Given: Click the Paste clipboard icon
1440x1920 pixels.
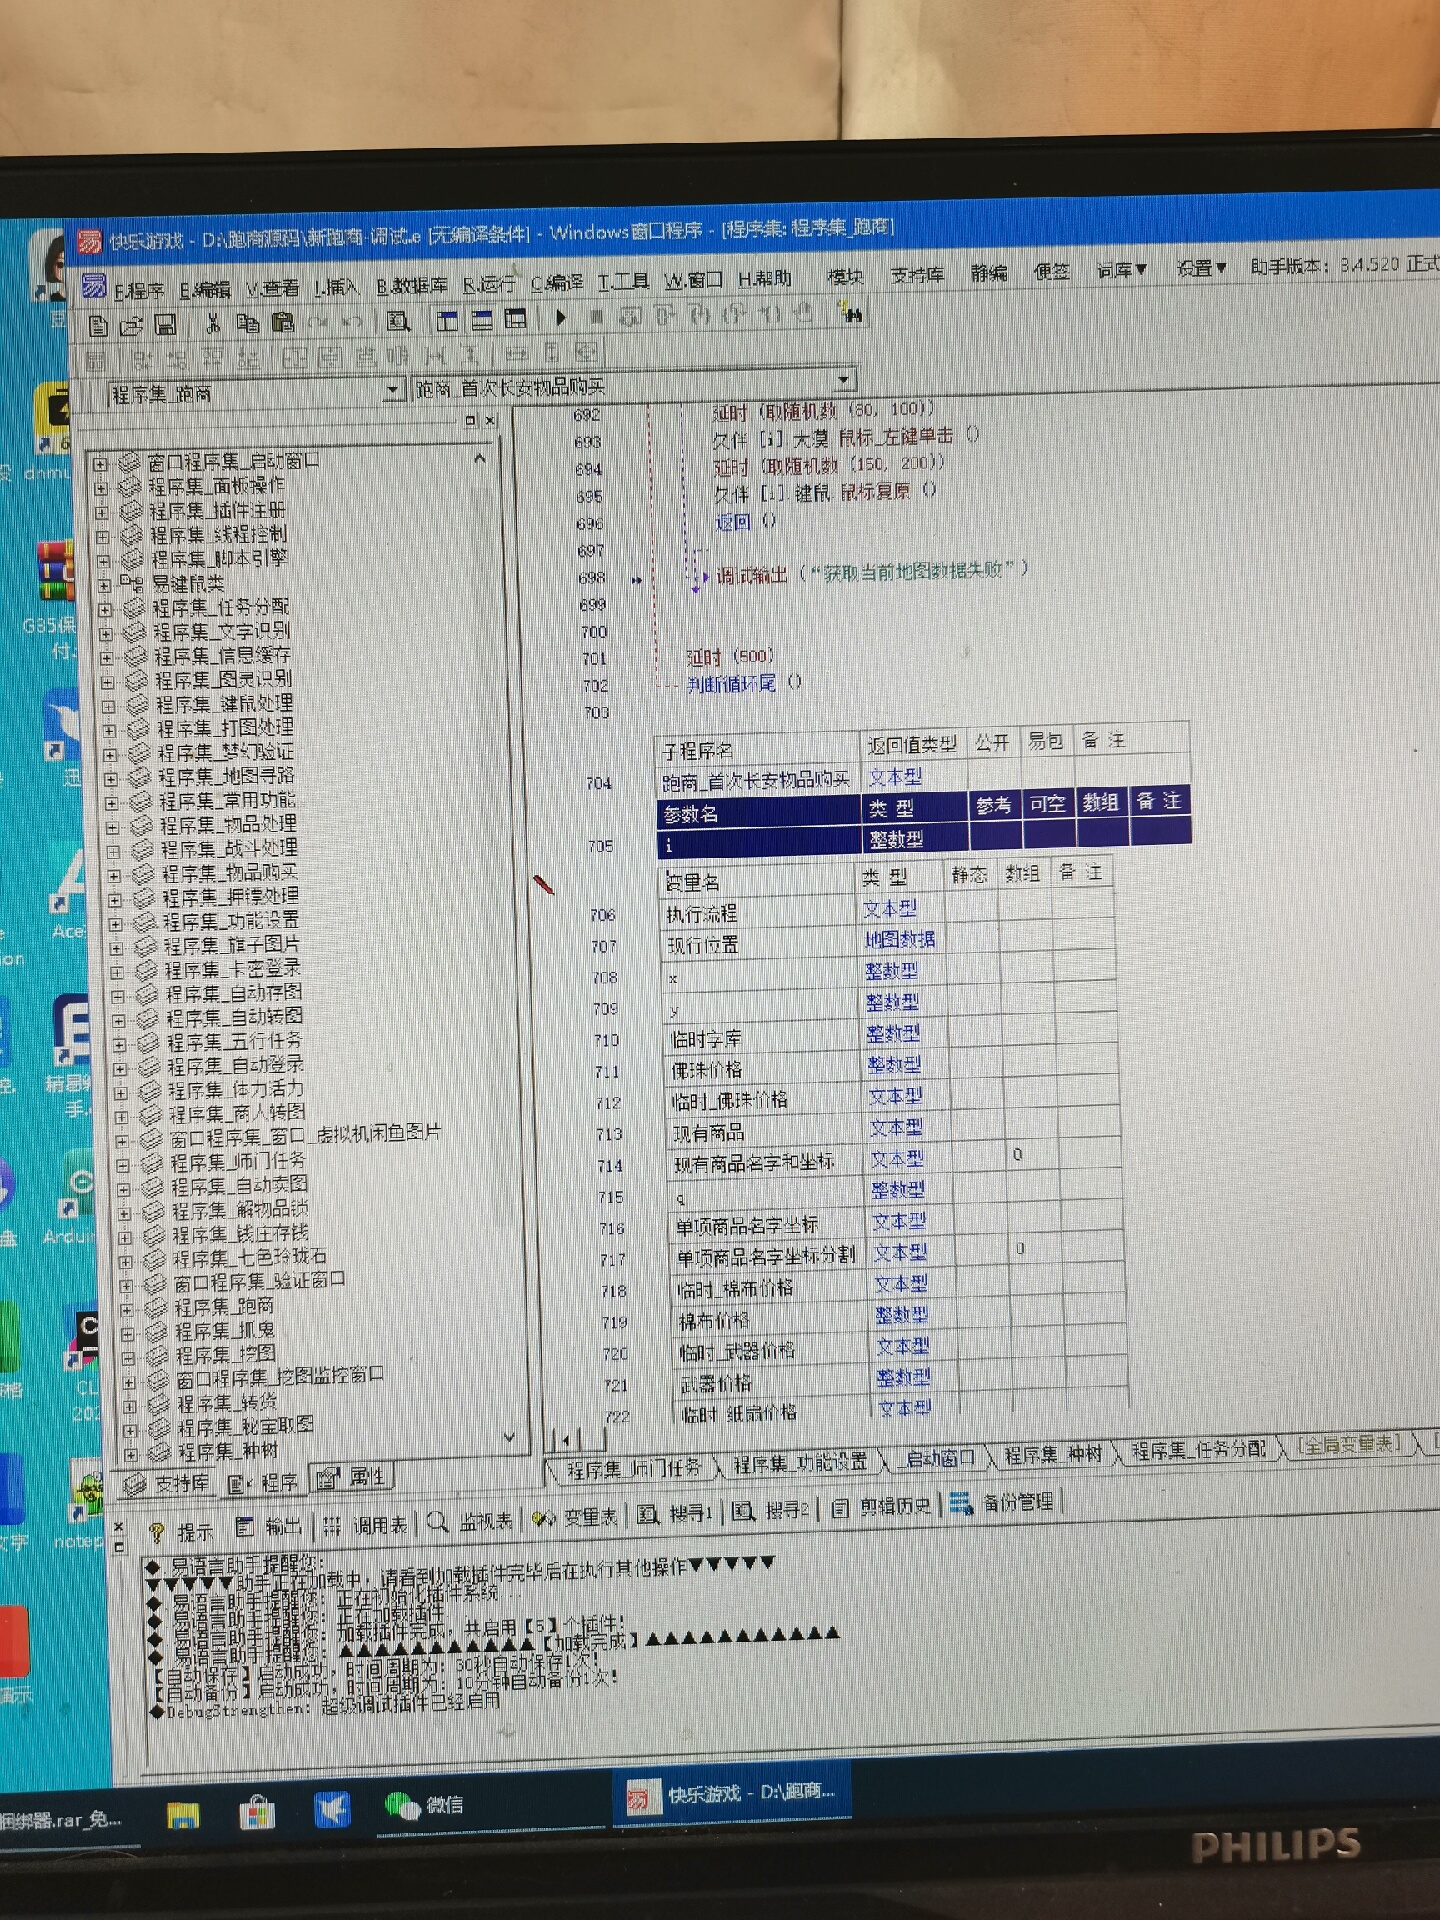Looking at the screenshot, I should click(283, 322).
